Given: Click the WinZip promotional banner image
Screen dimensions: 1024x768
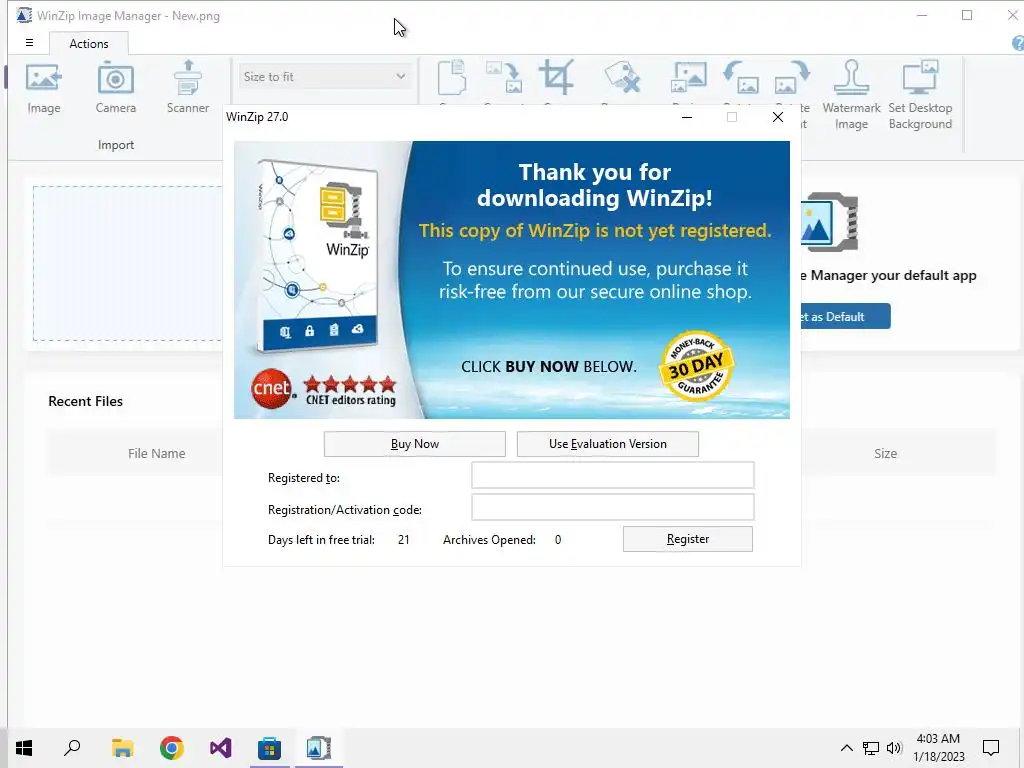Looking at the screenshot, I should (512, 280).
